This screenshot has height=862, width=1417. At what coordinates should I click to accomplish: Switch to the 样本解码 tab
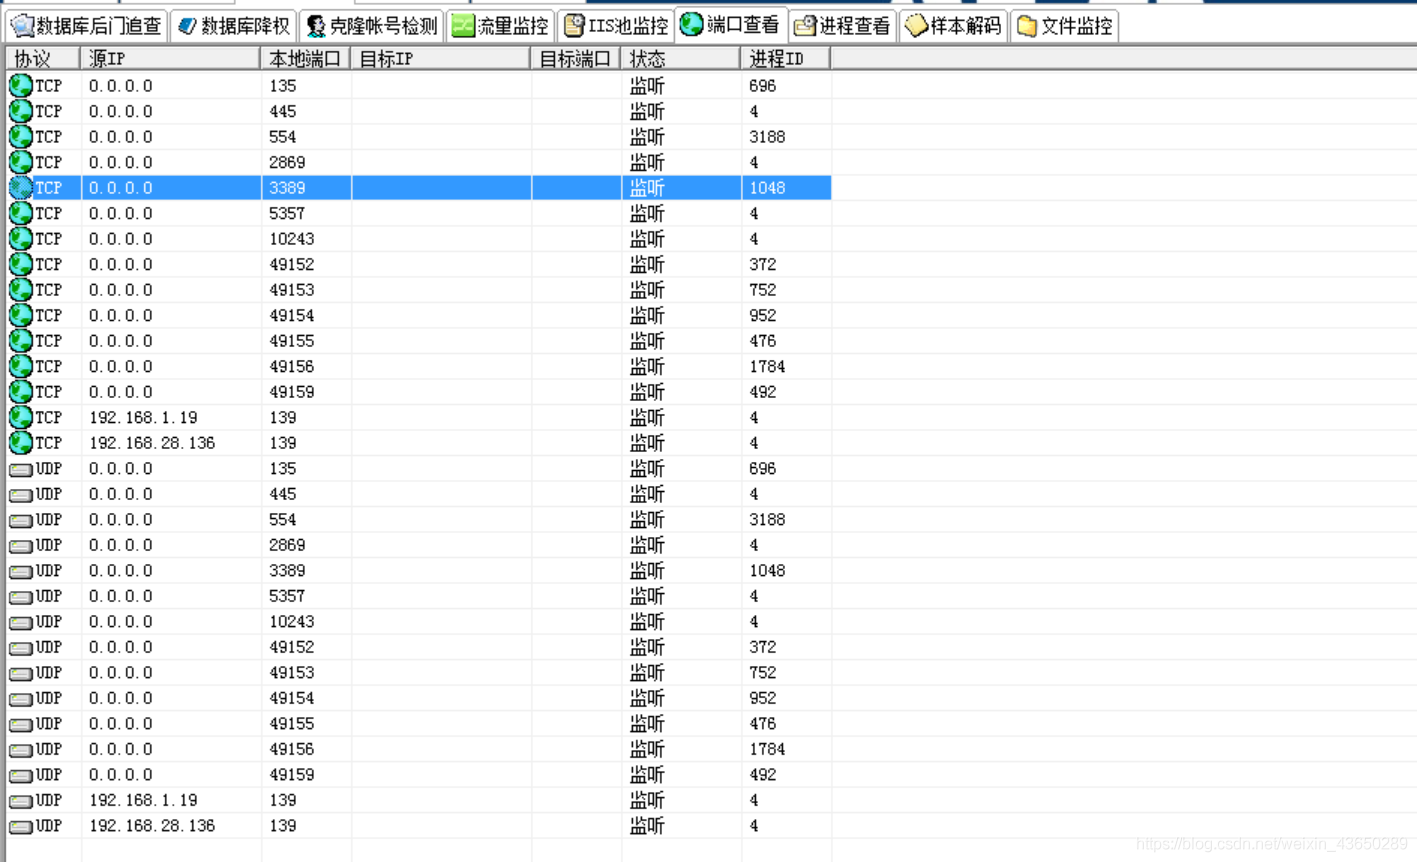point(954,26)
